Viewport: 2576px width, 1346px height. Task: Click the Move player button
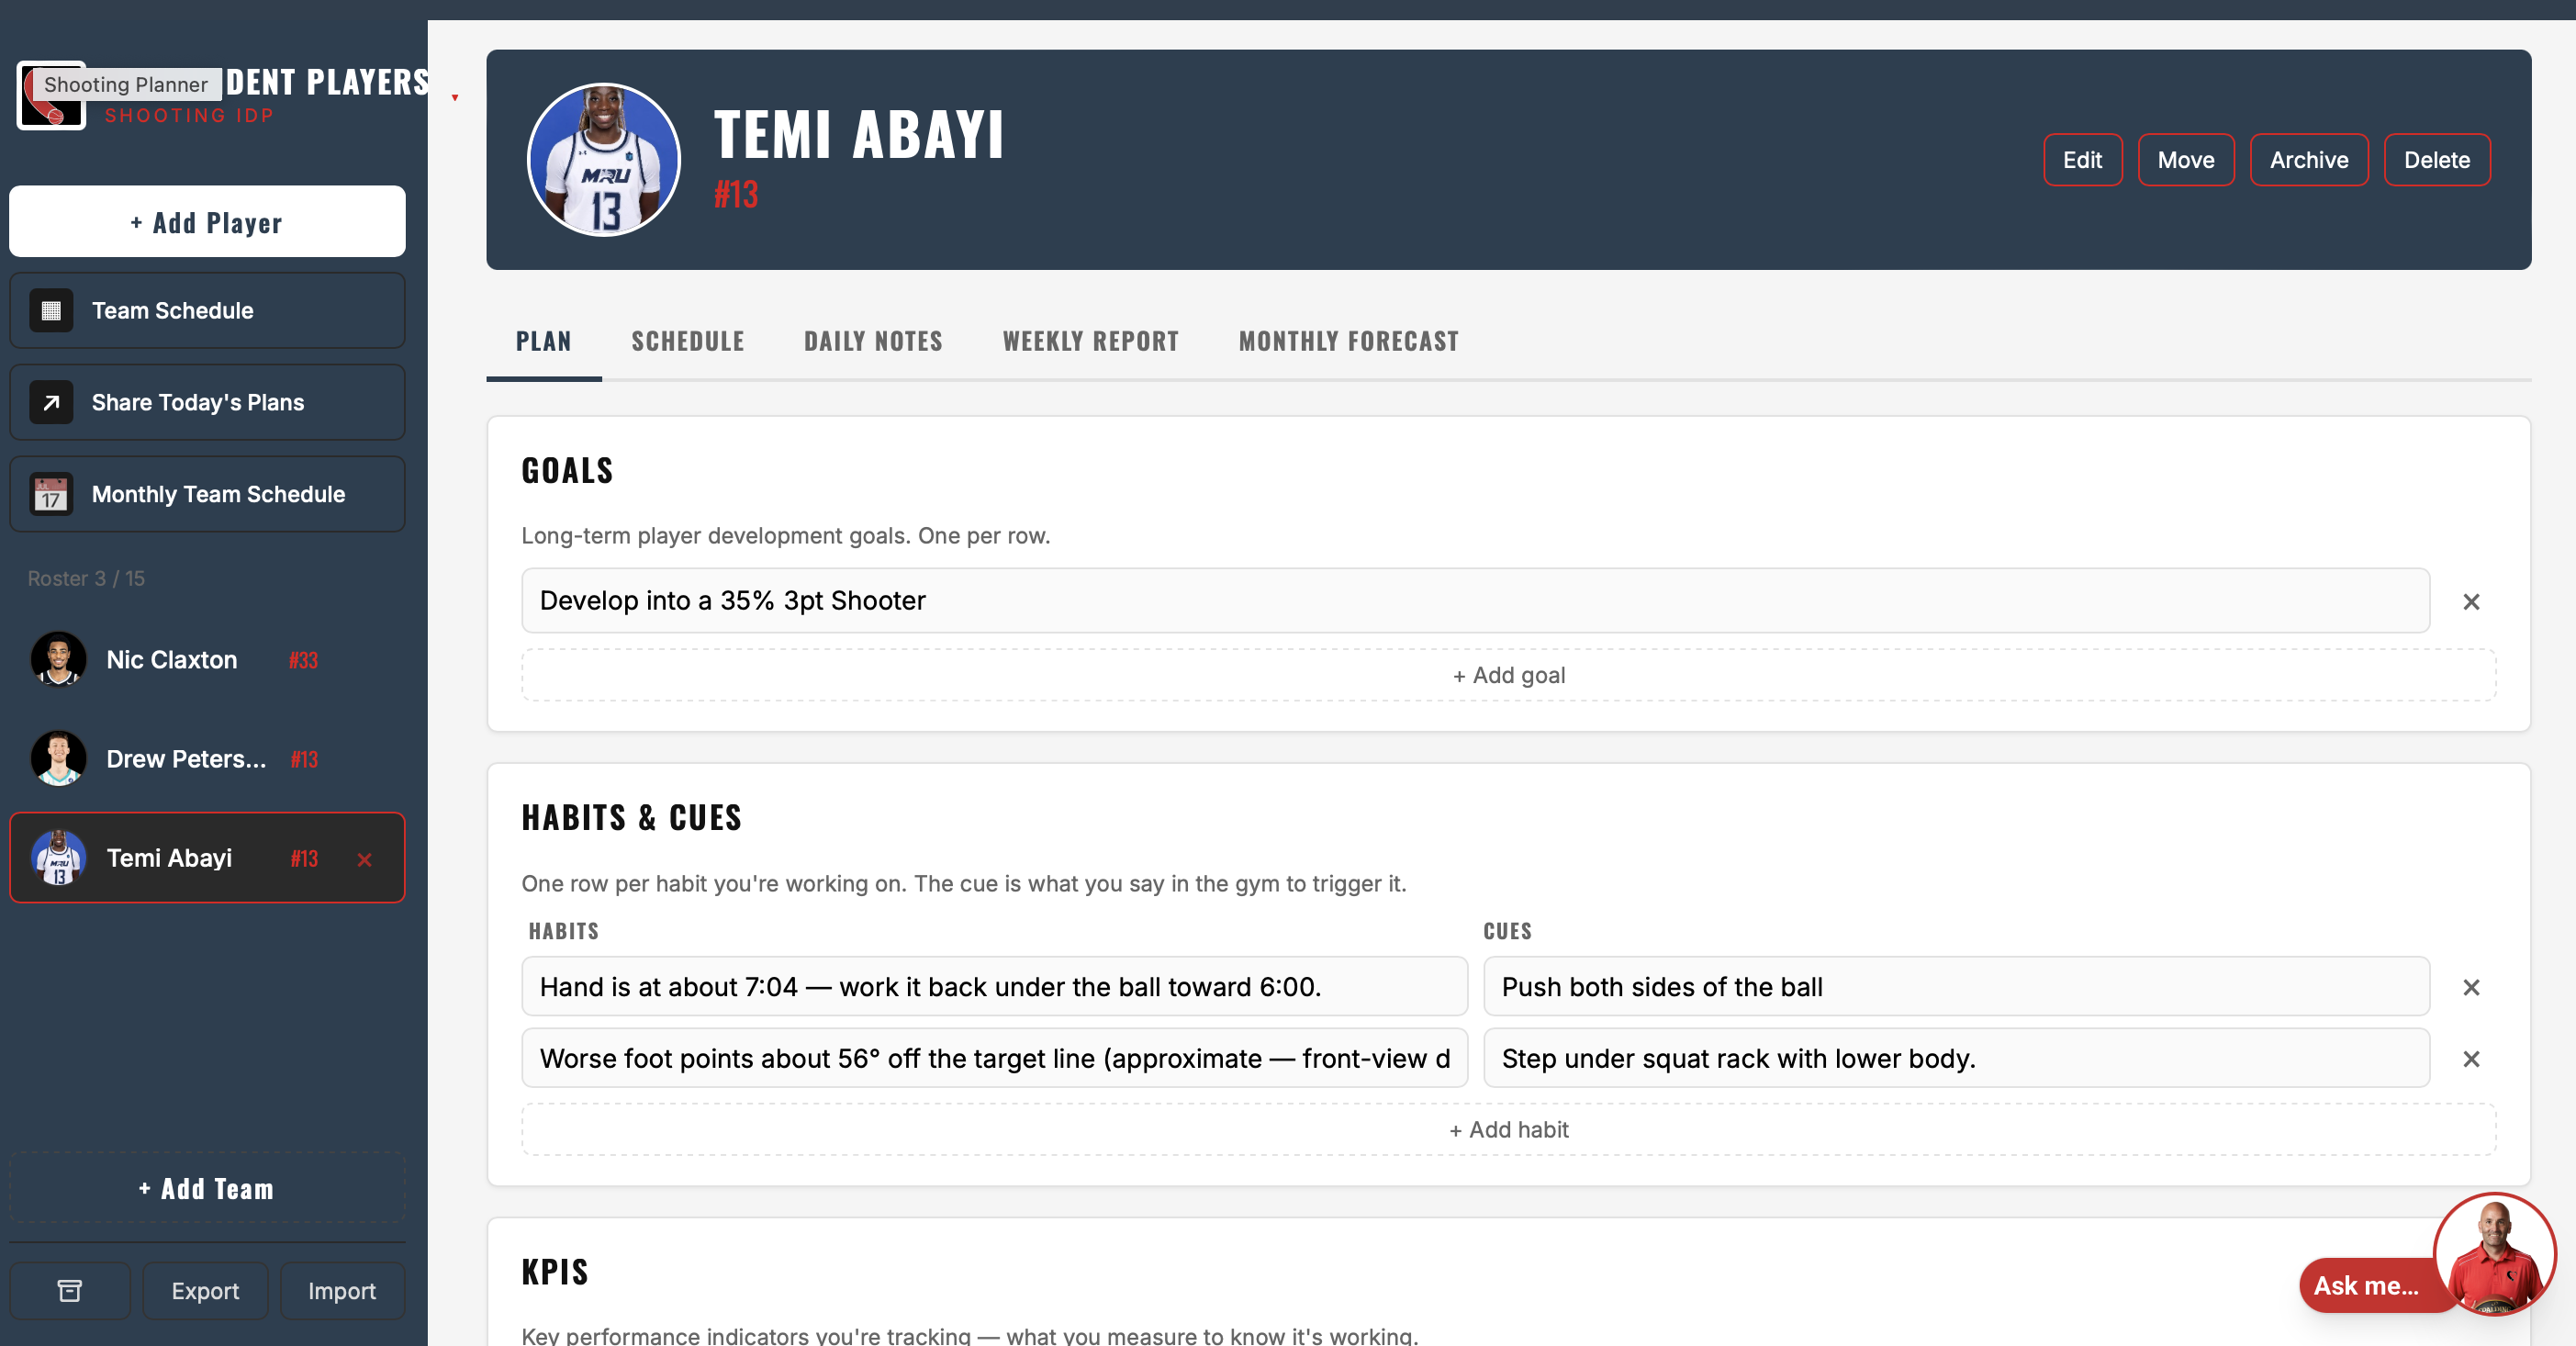point(2186,160)
